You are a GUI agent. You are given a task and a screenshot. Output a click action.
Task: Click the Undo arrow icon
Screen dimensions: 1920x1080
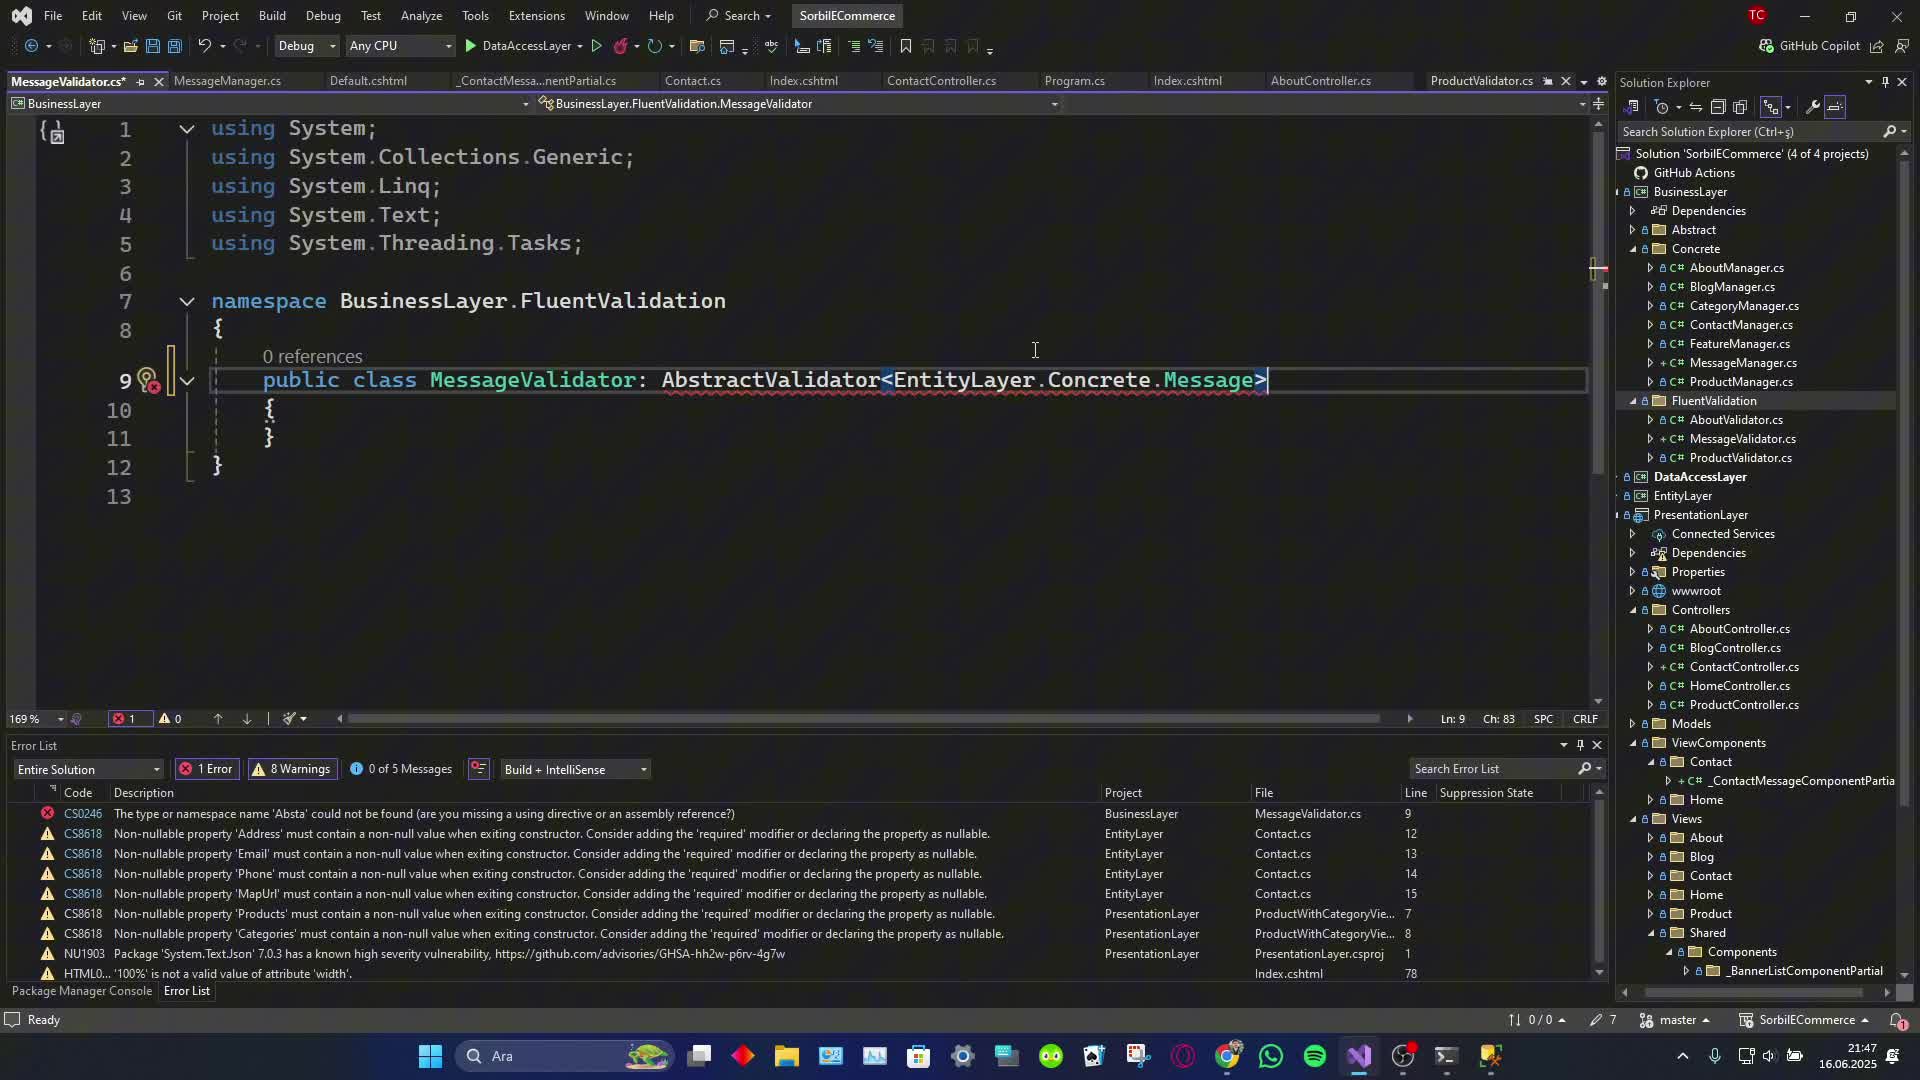(x=204, y=46)
